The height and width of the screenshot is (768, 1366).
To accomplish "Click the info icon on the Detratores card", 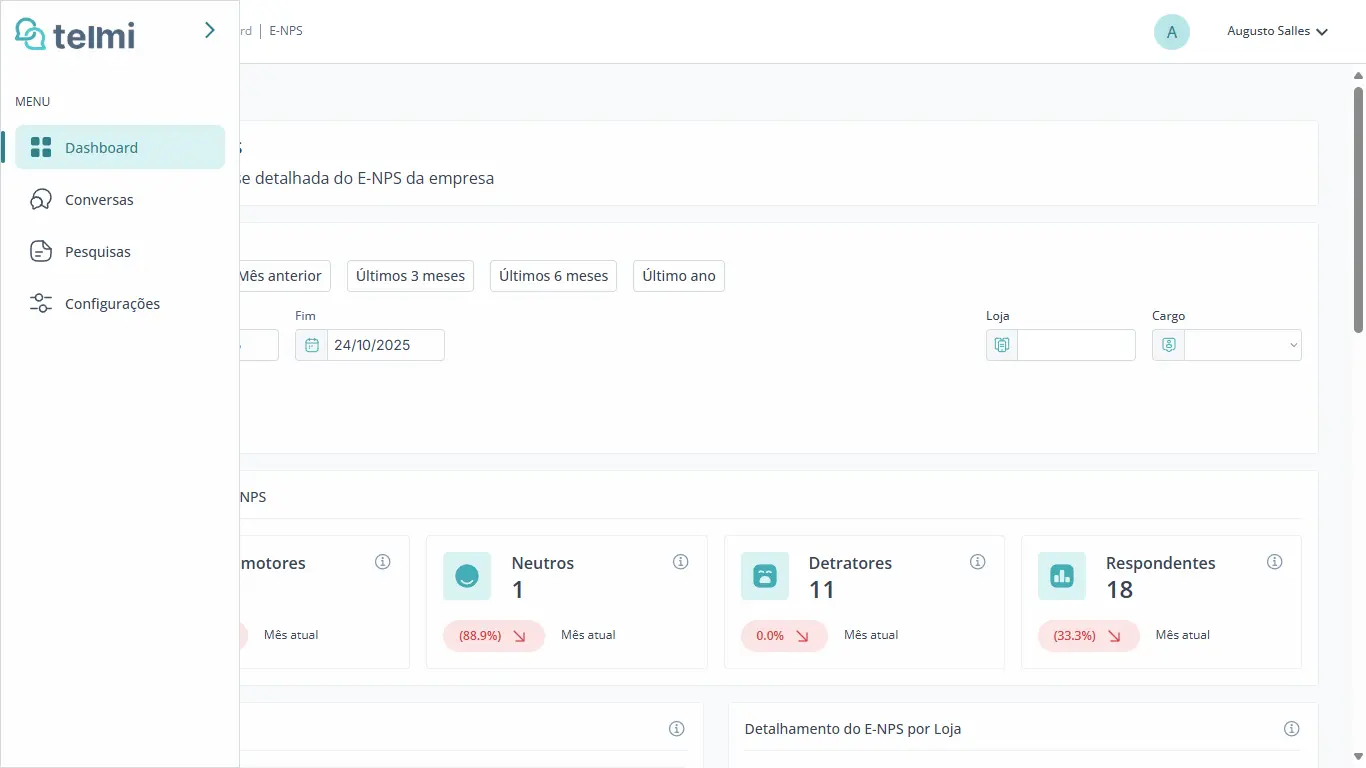I will 978,562.
